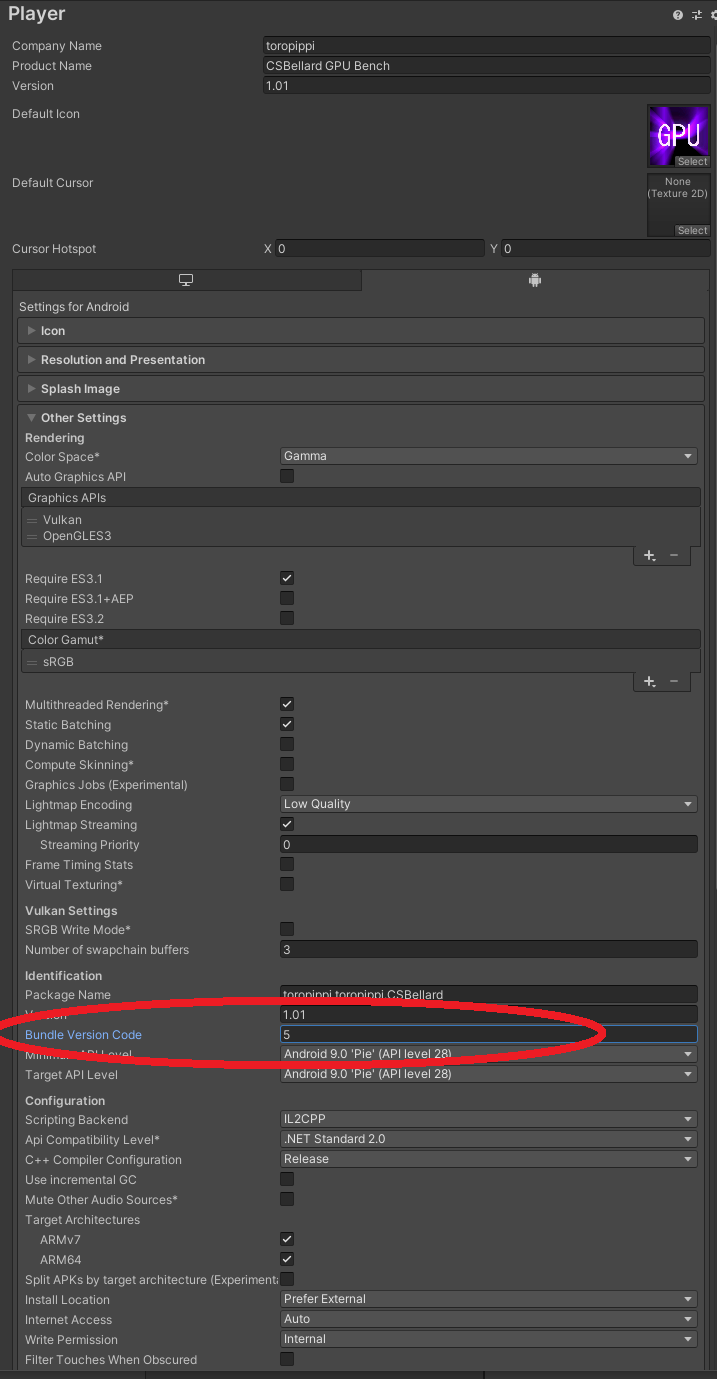Open the help icon in Player header
Viewport: 717px width, 1383px height.
678,15
